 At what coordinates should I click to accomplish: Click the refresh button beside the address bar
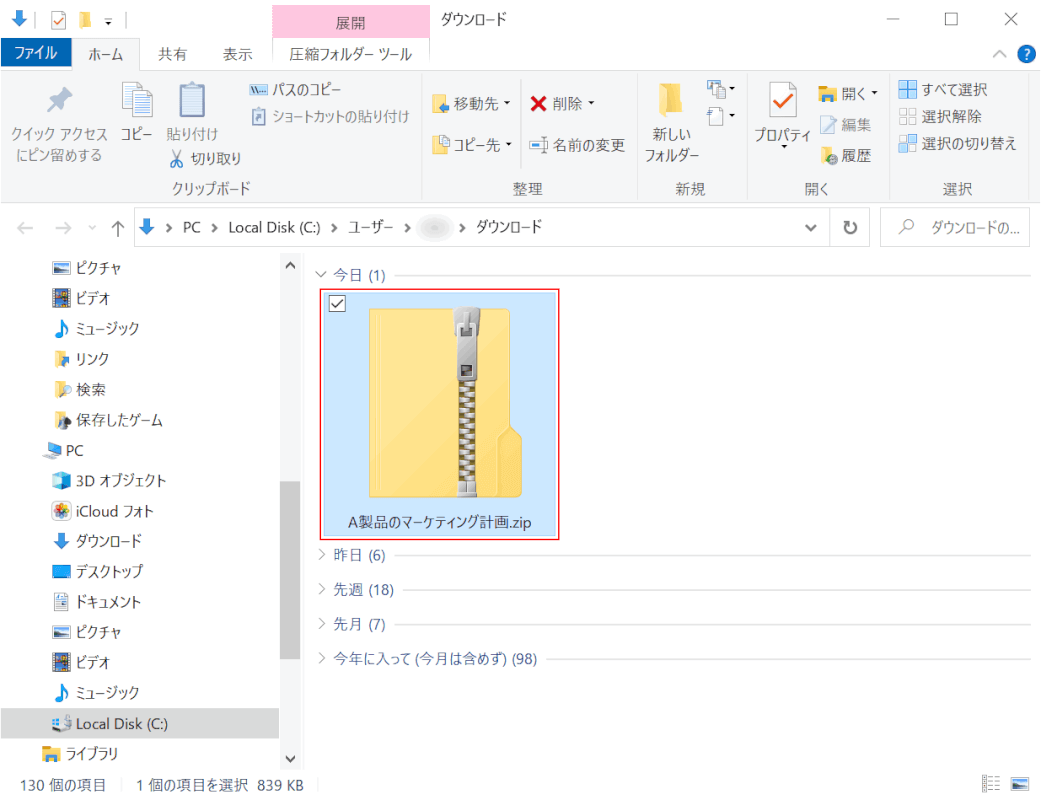tap(850, 228)
